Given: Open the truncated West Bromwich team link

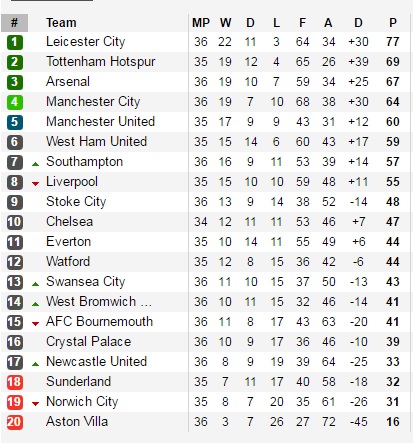Looking at the screenshot, I should (x=99, y=302).
